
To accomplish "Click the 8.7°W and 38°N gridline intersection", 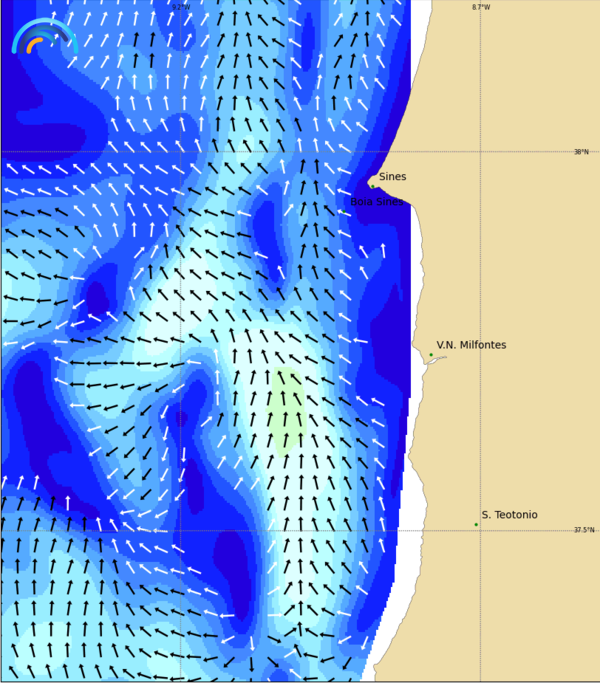I will [481, 152].
